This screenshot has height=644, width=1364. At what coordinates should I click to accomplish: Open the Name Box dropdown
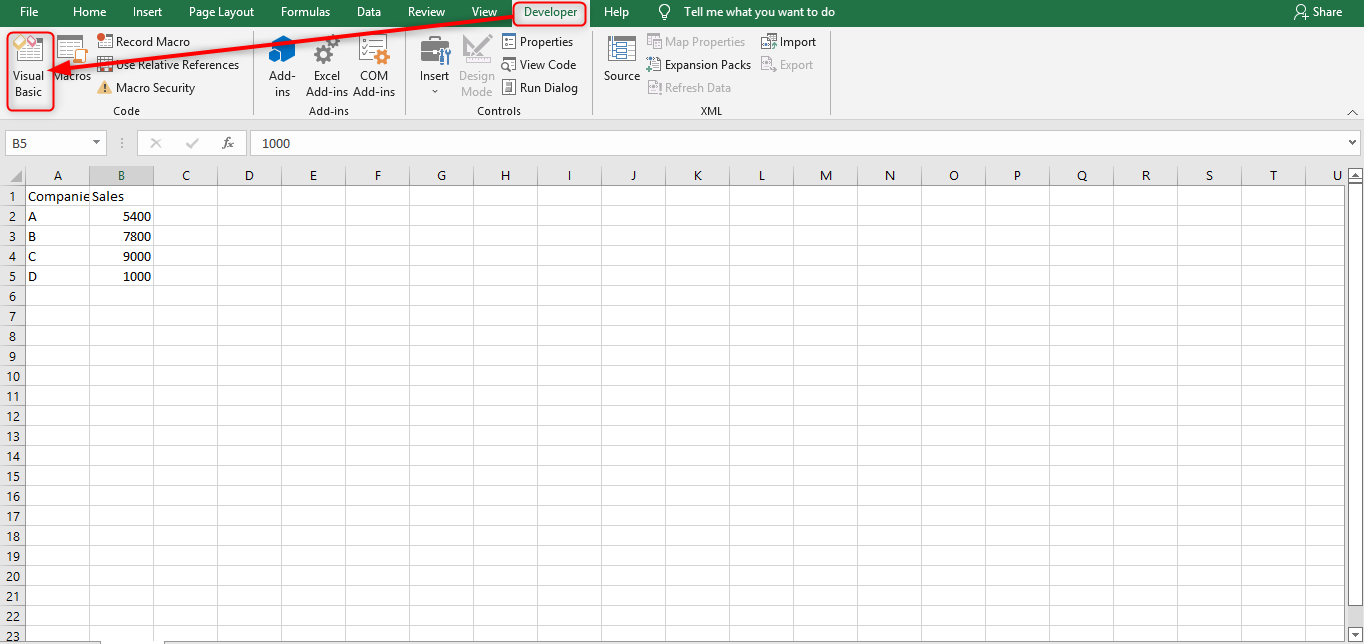coord(97,143)
